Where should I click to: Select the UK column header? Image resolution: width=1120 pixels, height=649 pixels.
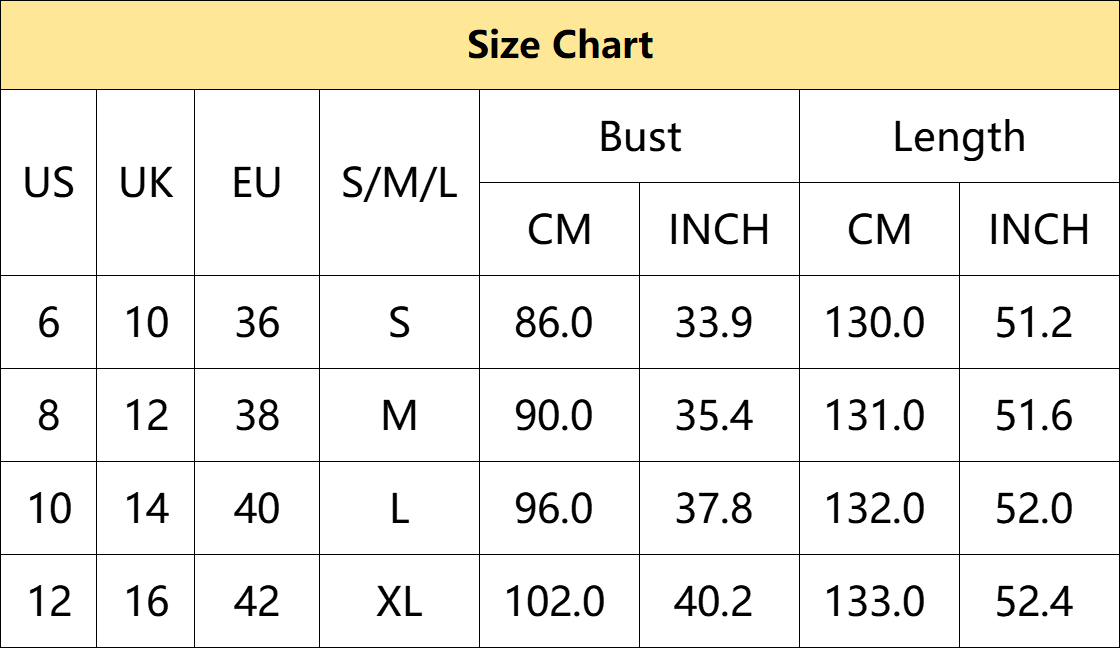146,183
